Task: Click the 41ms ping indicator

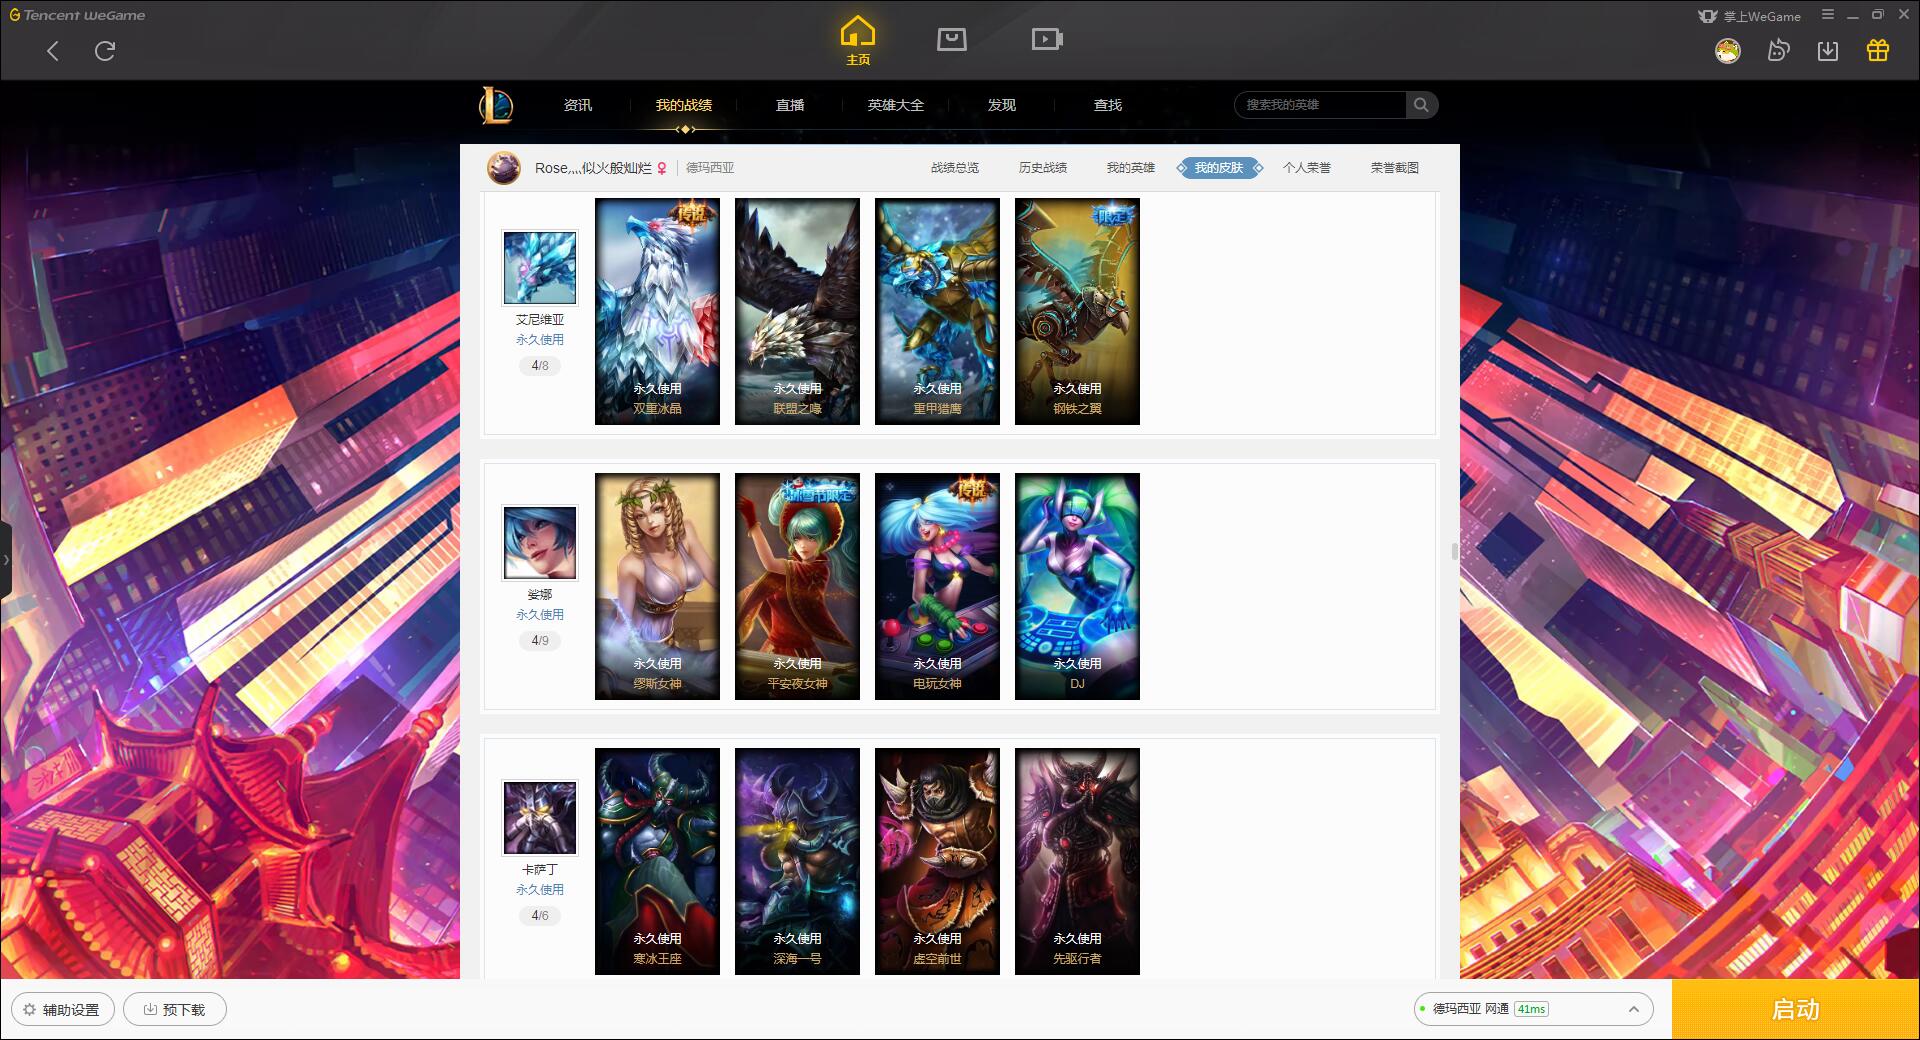Action: point(1531,1009)
